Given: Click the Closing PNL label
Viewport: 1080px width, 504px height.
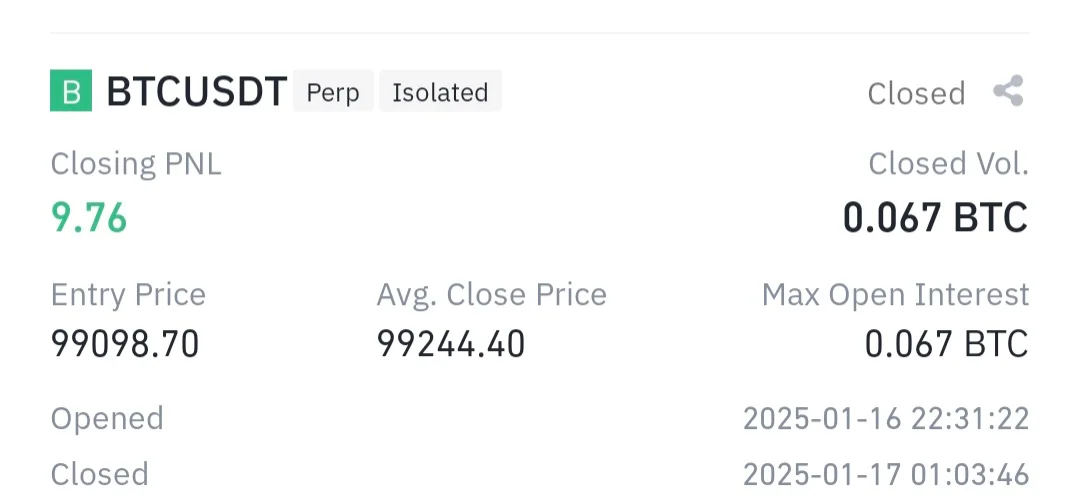Looking at the screenshot, I should (136, 163).
